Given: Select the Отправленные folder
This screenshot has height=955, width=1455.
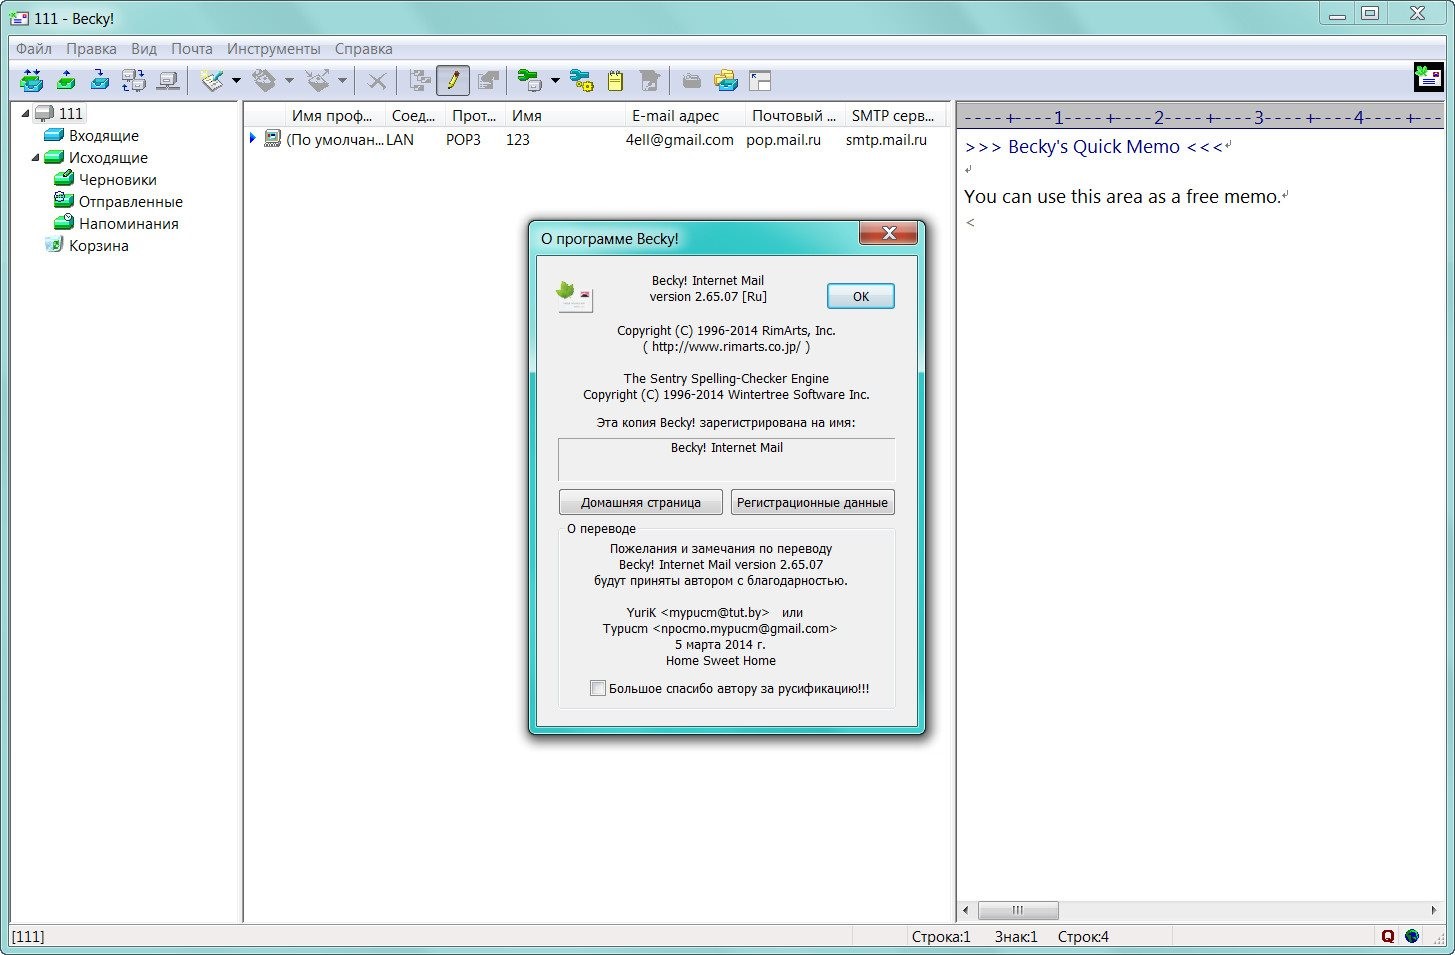Looking at the screenshot, I should 130,201.
